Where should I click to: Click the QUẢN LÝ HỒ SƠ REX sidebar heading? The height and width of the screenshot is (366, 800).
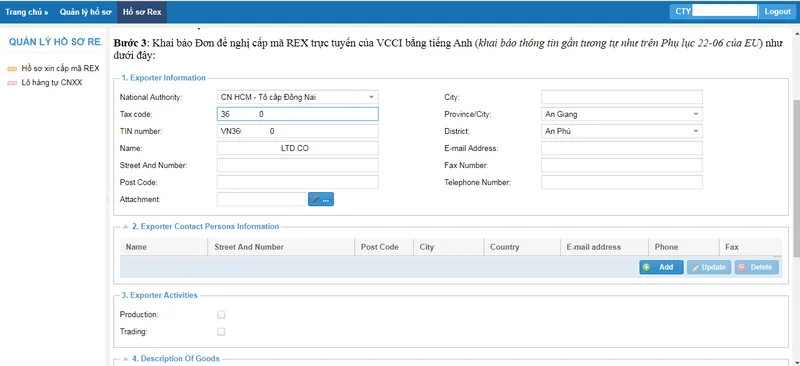coord(55,42)
